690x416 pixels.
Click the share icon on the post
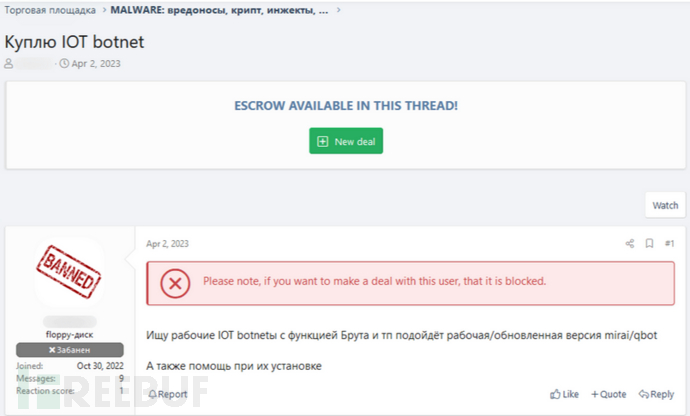pyautogui.click(x=630, y=243)
